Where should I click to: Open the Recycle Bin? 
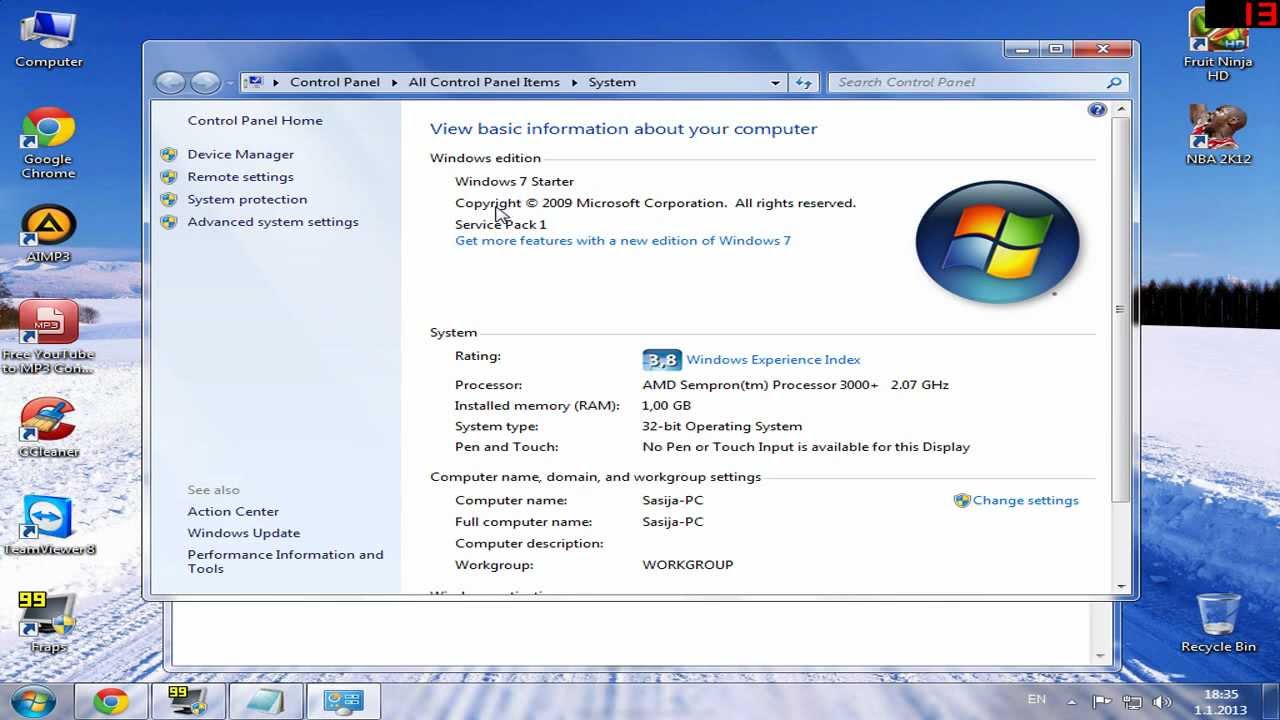pyautogui.click(x=1218, y=623)
